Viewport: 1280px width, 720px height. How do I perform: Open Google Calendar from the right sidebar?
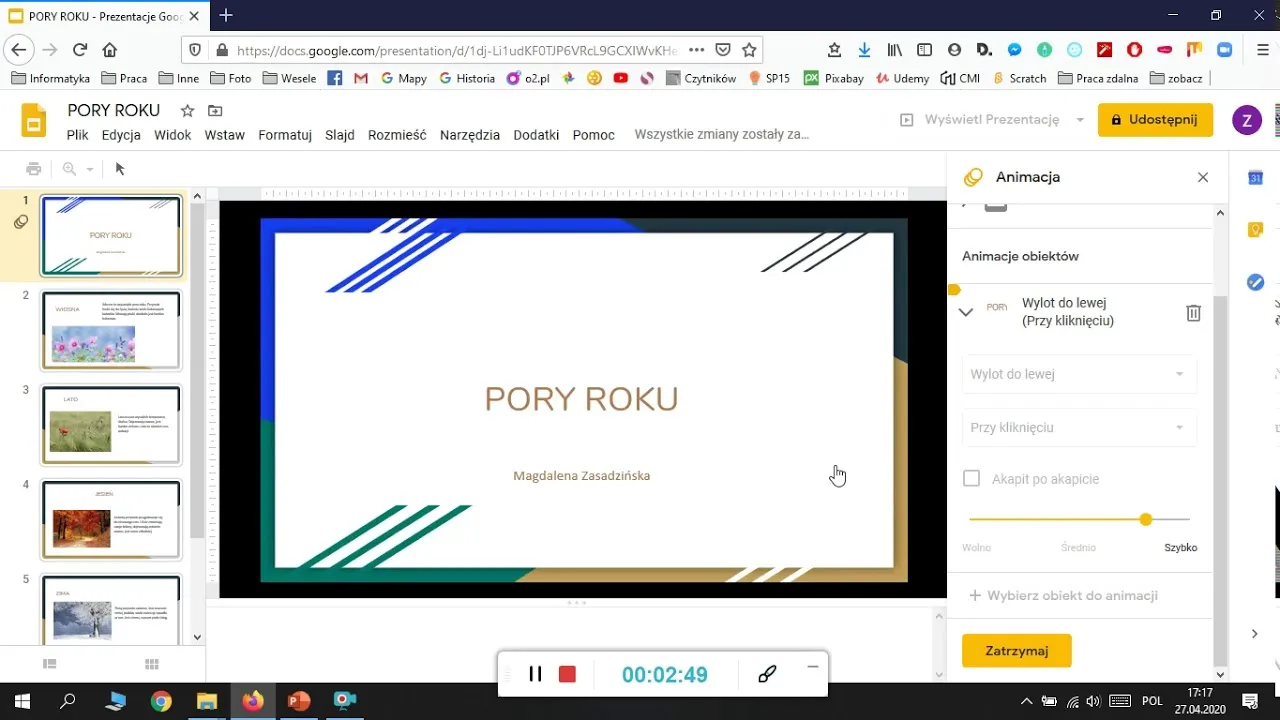[1255, 178]
